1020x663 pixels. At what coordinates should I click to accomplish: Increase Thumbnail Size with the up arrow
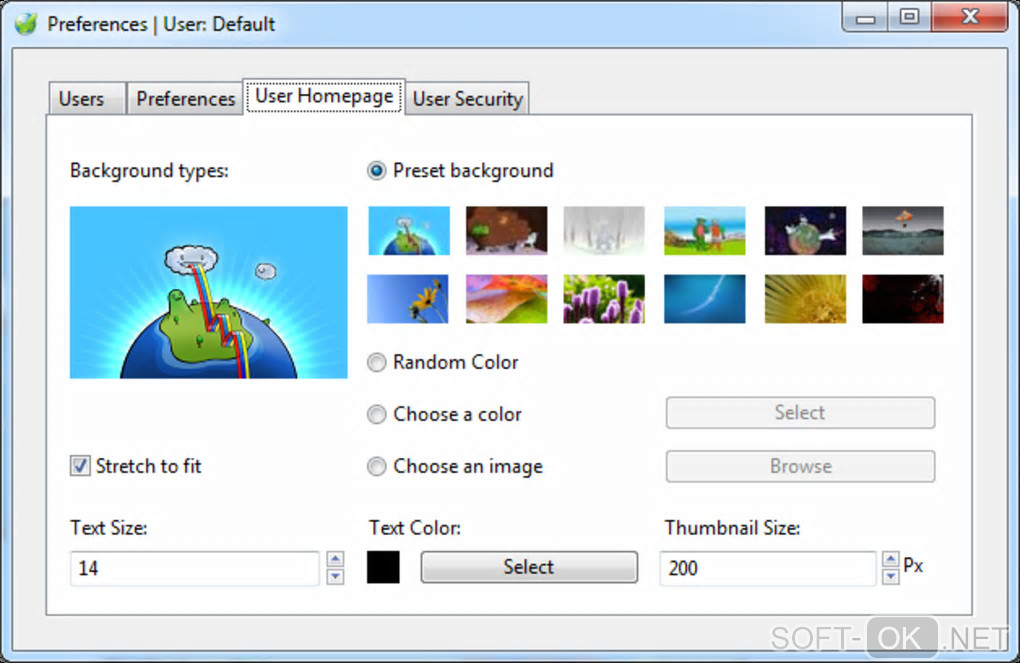[x=891, y=559]
